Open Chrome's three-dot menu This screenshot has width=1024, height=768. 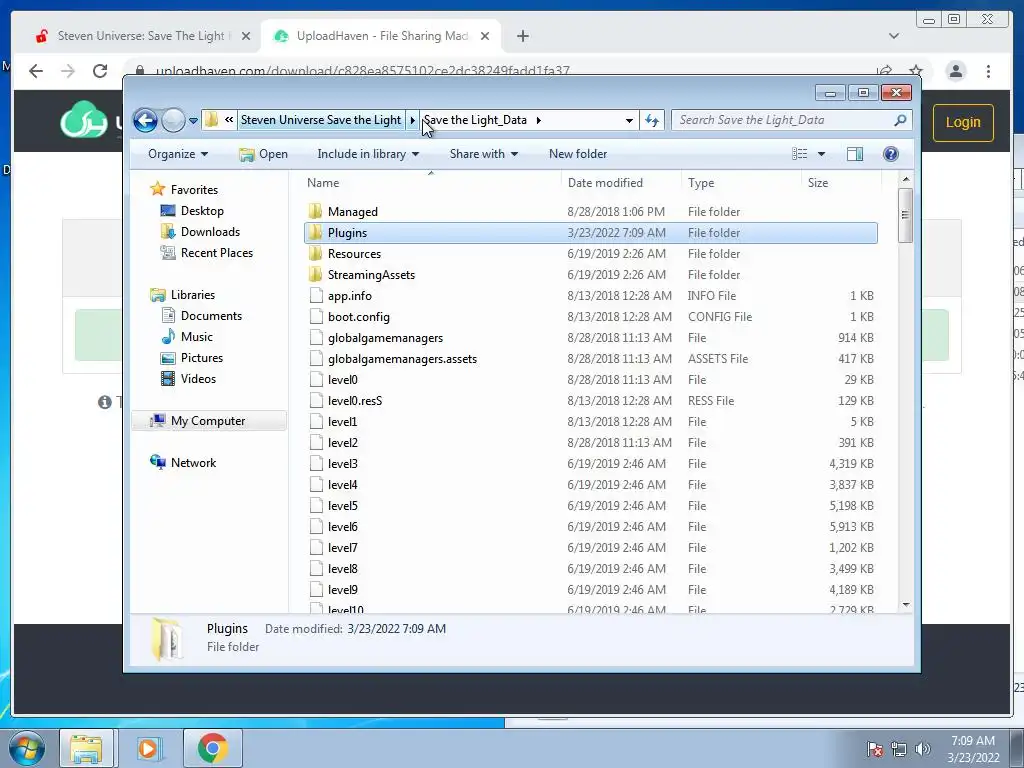click(989, 71)
